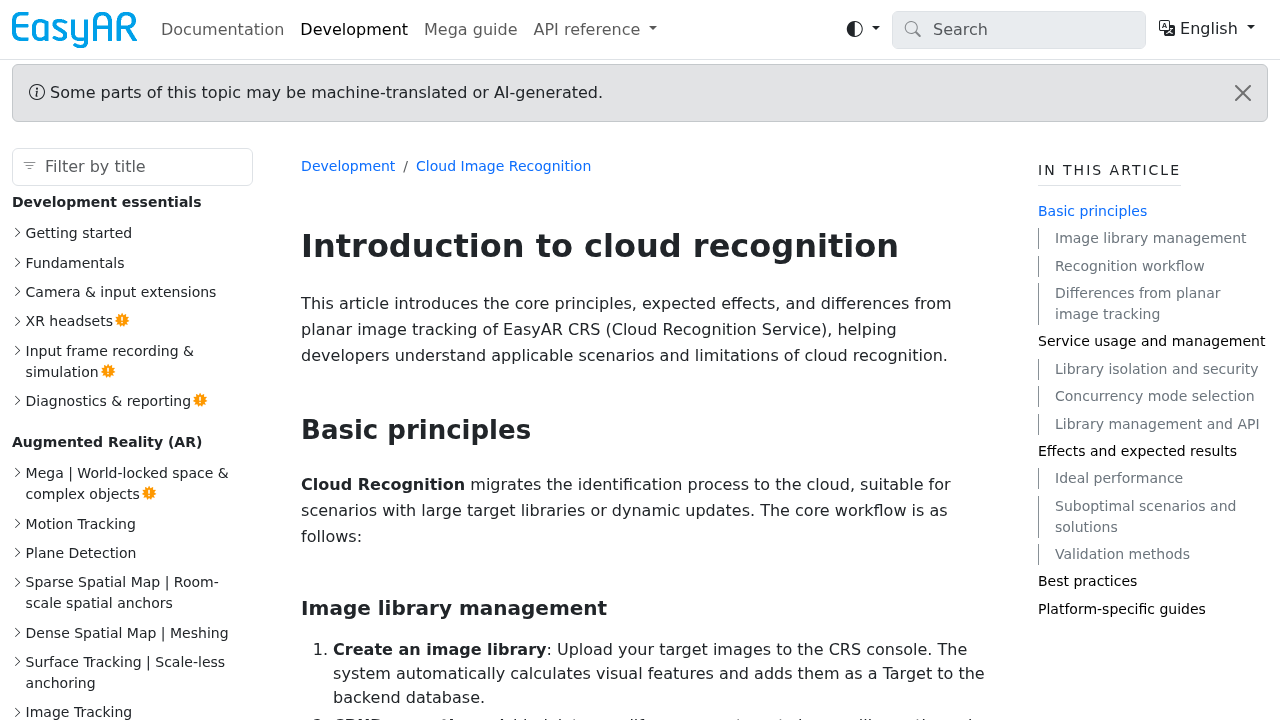
Task: Expand the Sparse Spatial Map chevron
Action: pyautogui.click(x=17, y=582)
